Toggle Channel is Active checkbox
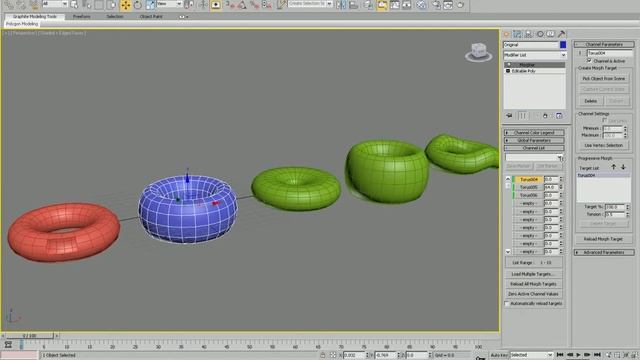Screen dimensions: 640x360 click(x=589, y=60)
